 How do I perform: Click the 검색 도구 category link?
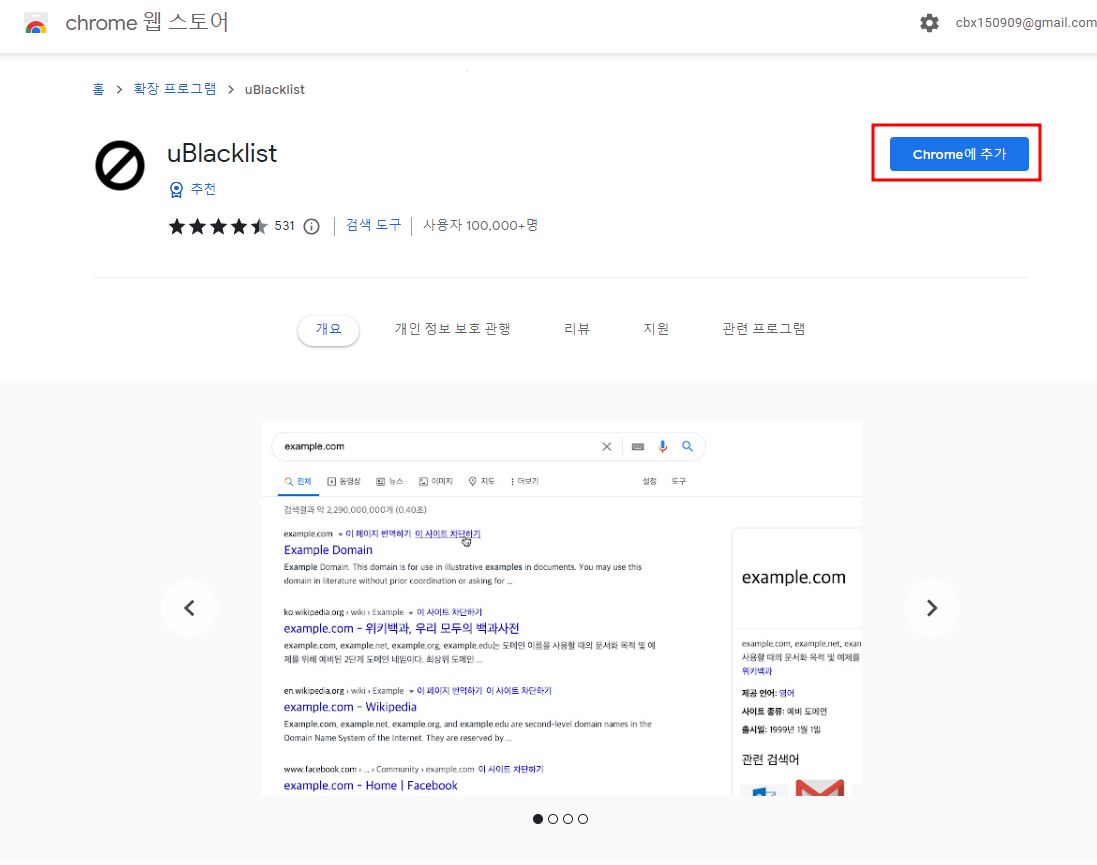tap(374, 225)
